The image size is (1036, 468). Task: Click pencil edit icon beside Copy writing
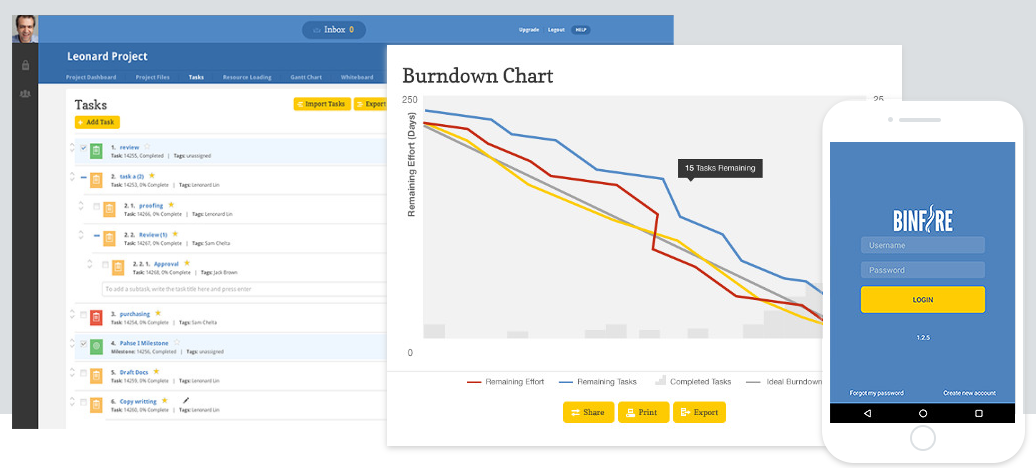coord(186,401)
